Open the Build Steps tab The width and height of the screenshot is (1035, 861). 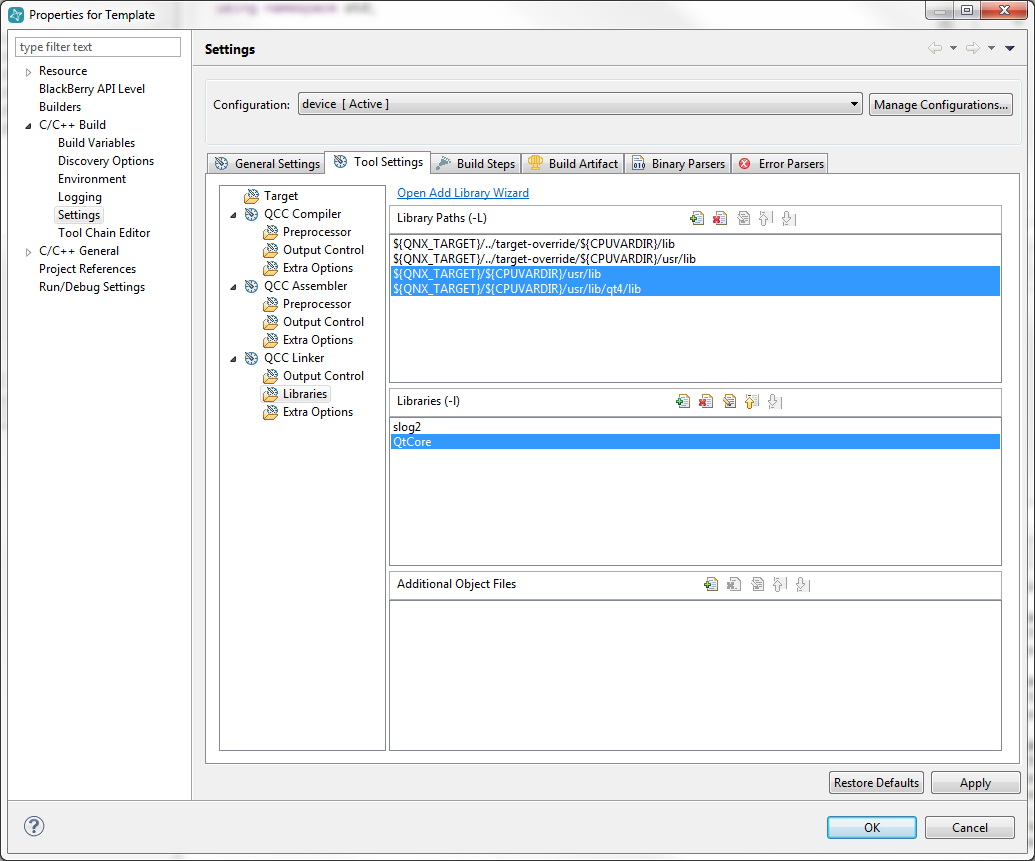tap(476, 164)
